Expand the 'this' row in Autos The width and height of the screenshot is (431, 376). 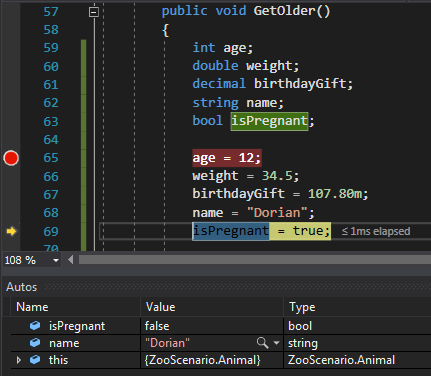coord(19,360)
